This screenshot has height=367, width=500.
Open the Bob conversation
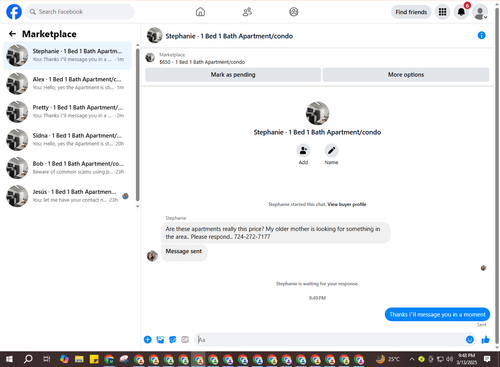68,168
